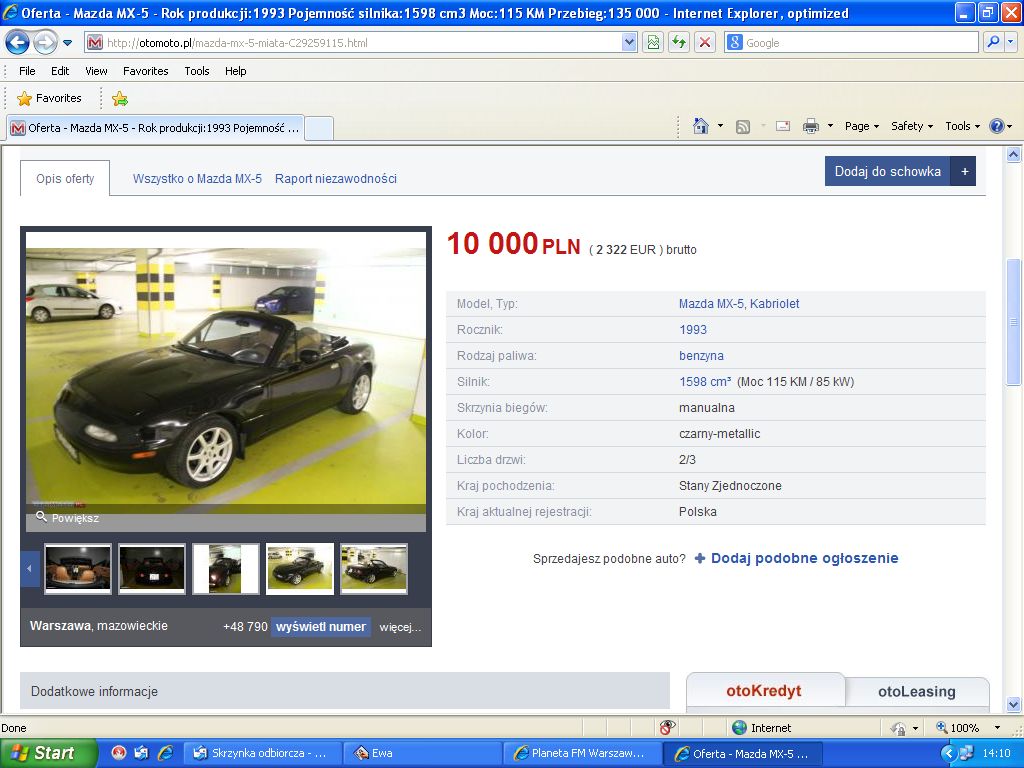This screenshot has width=1024, height=768.
Task: Open the Tools menu in menu bar
Action: tap(197, 71)
